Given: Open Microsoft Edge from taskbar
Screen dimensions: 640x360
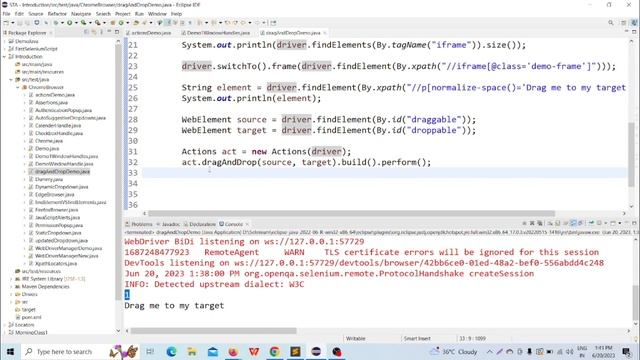Looking at the screenshot, I should [171, 351].
